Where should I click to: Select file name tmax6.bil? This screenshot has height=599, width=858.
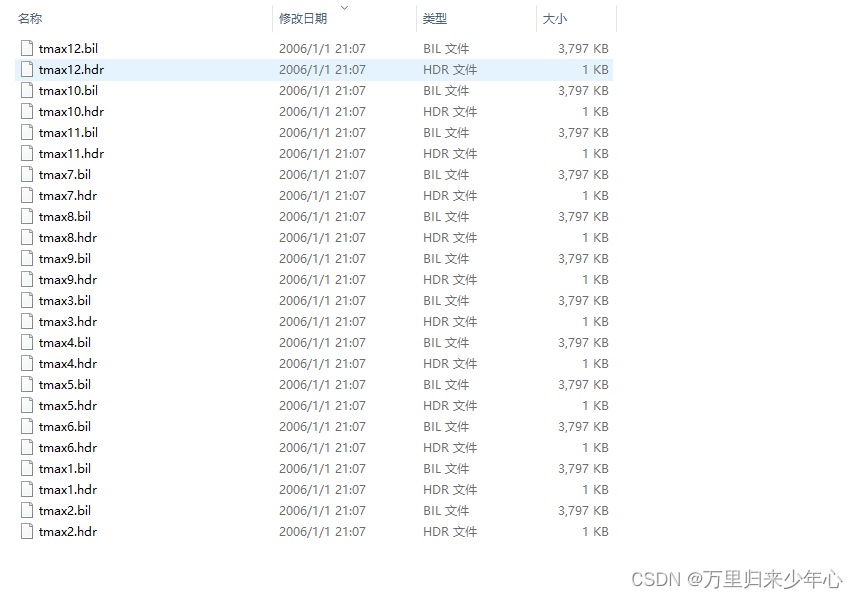point(65,426)
